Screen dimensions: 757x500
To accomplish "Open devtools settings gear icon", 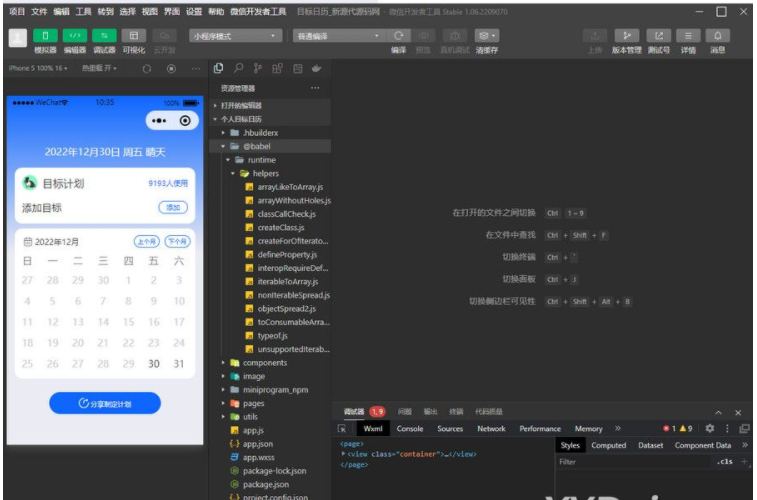I will 709,429.
